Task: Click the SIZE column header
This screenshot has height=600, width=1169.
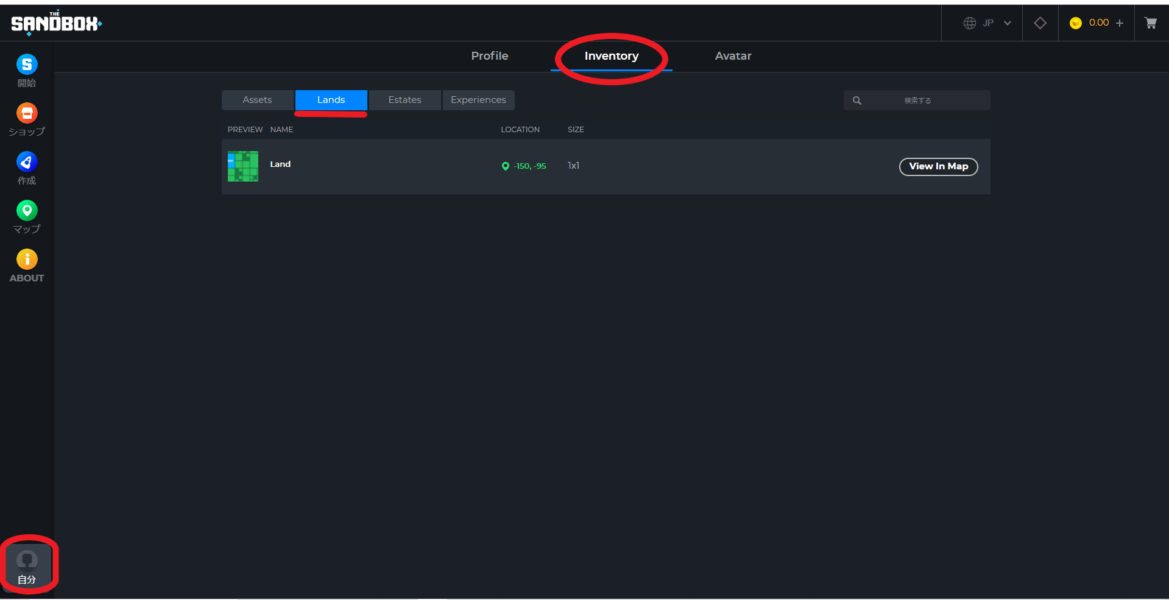Action: 576,130
